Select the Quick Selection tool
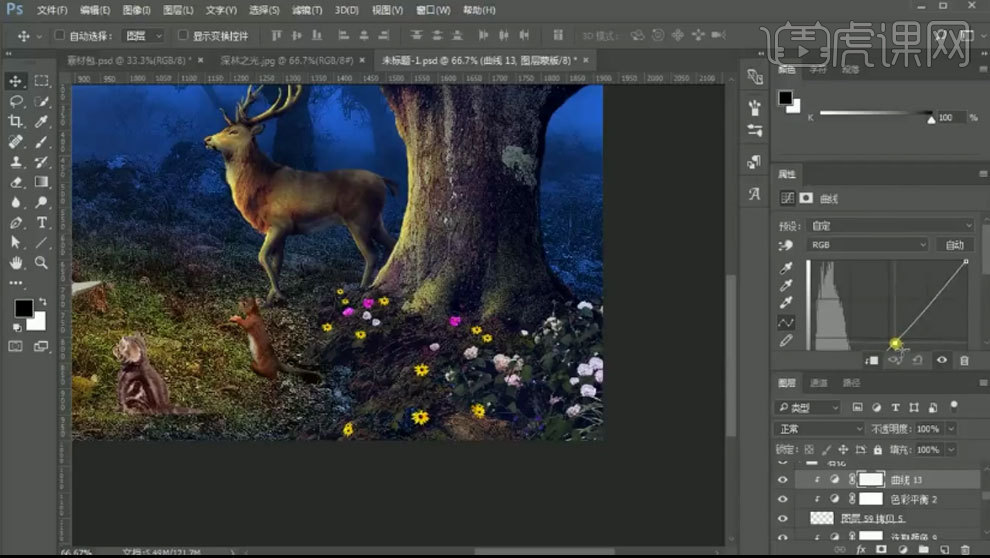Image resolution: width=990 pixels, height=558 pixels. (42, 101)
